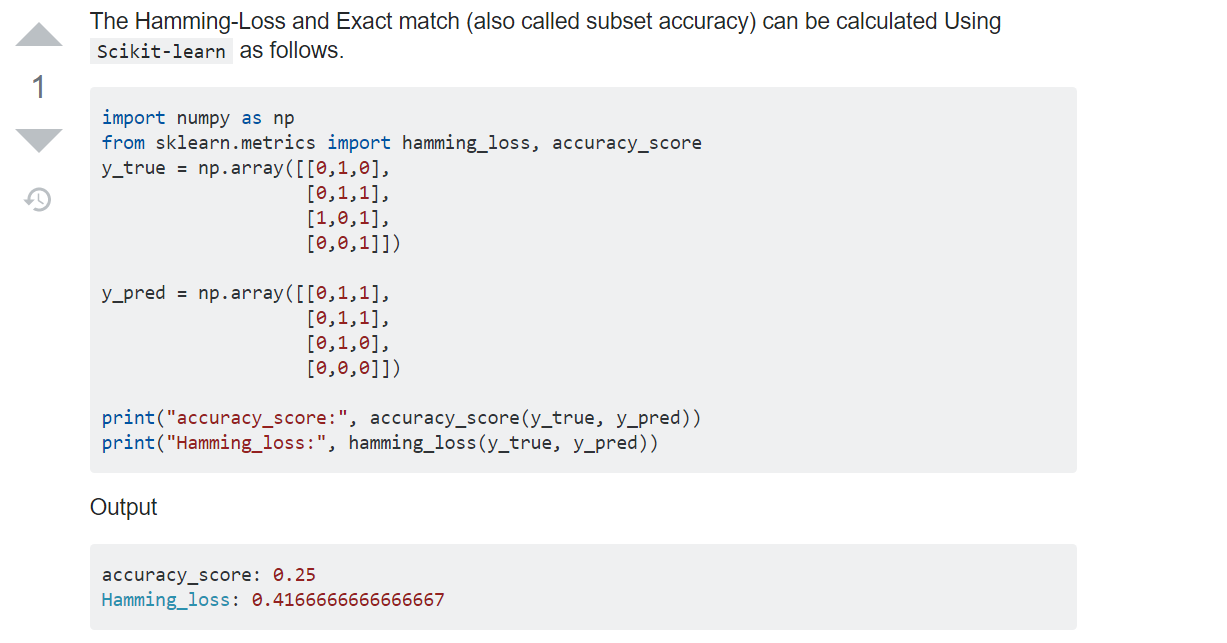Image resolution: width=1227 pixels, height=643 pixels.
Task: Click the [1,0,1] row in y_true
Action: pyautogui.click(x=347, y=218)
